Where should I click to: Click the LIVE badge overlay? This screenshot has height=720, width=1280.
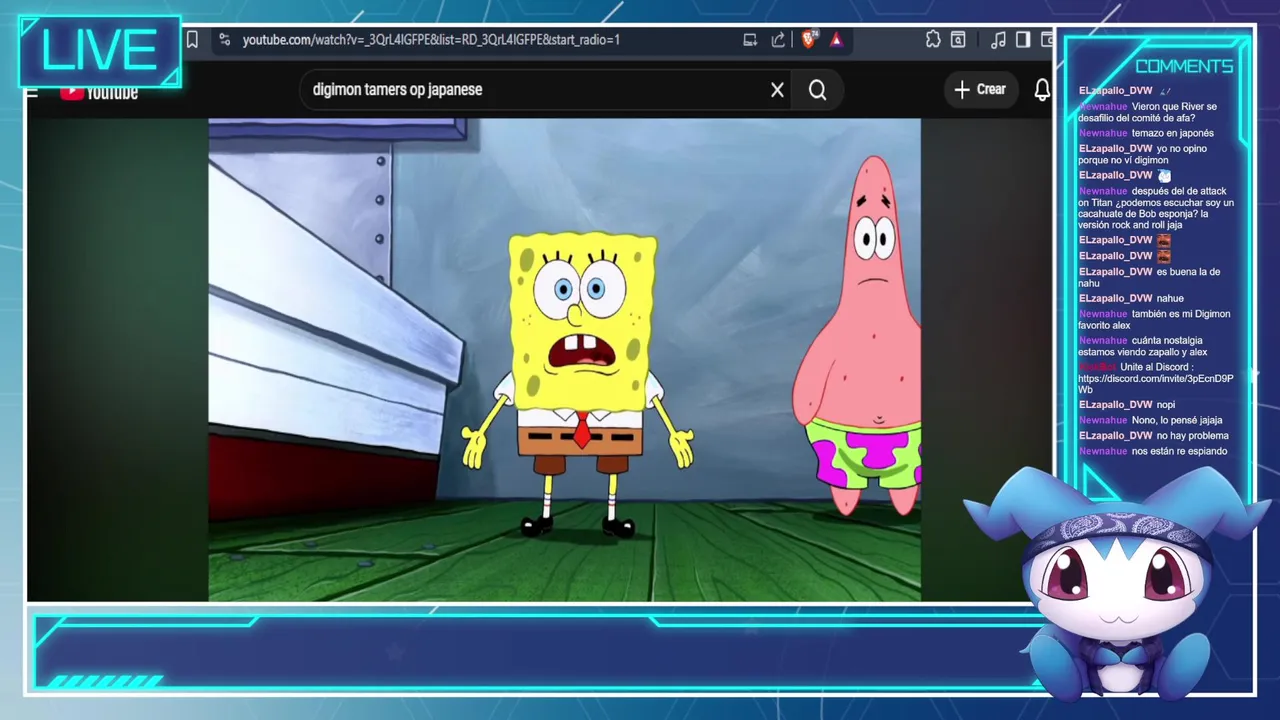99,50
